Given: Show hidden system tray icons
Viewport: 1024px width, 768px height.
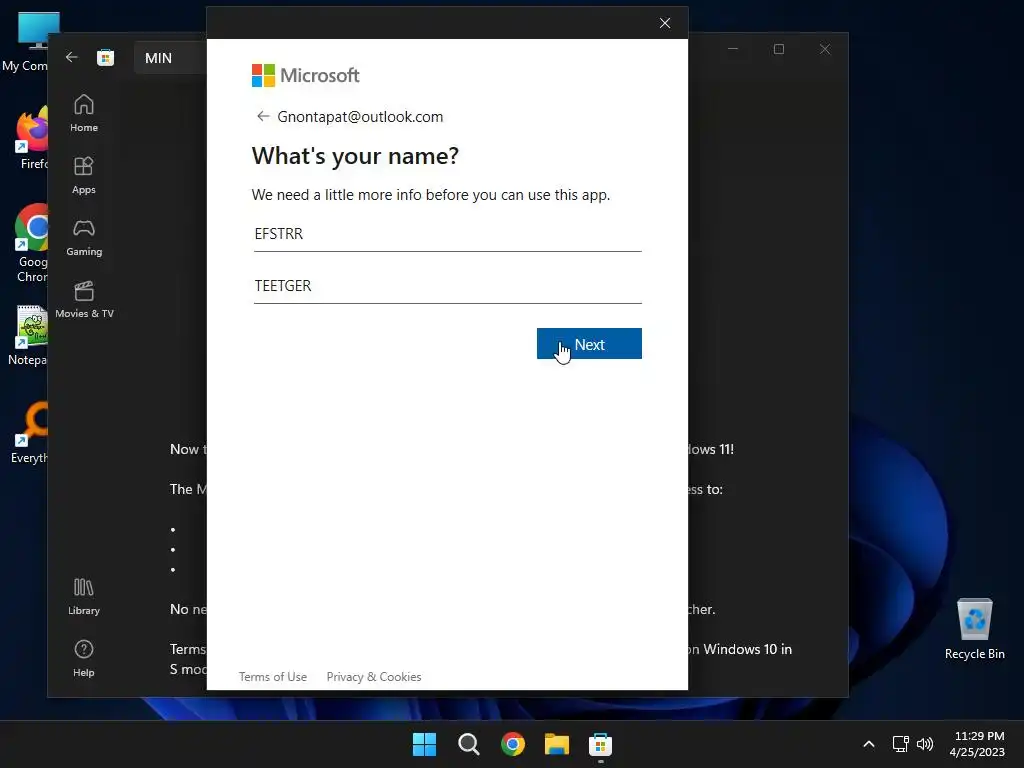Looking at the screenshot, I should (869, 744).
